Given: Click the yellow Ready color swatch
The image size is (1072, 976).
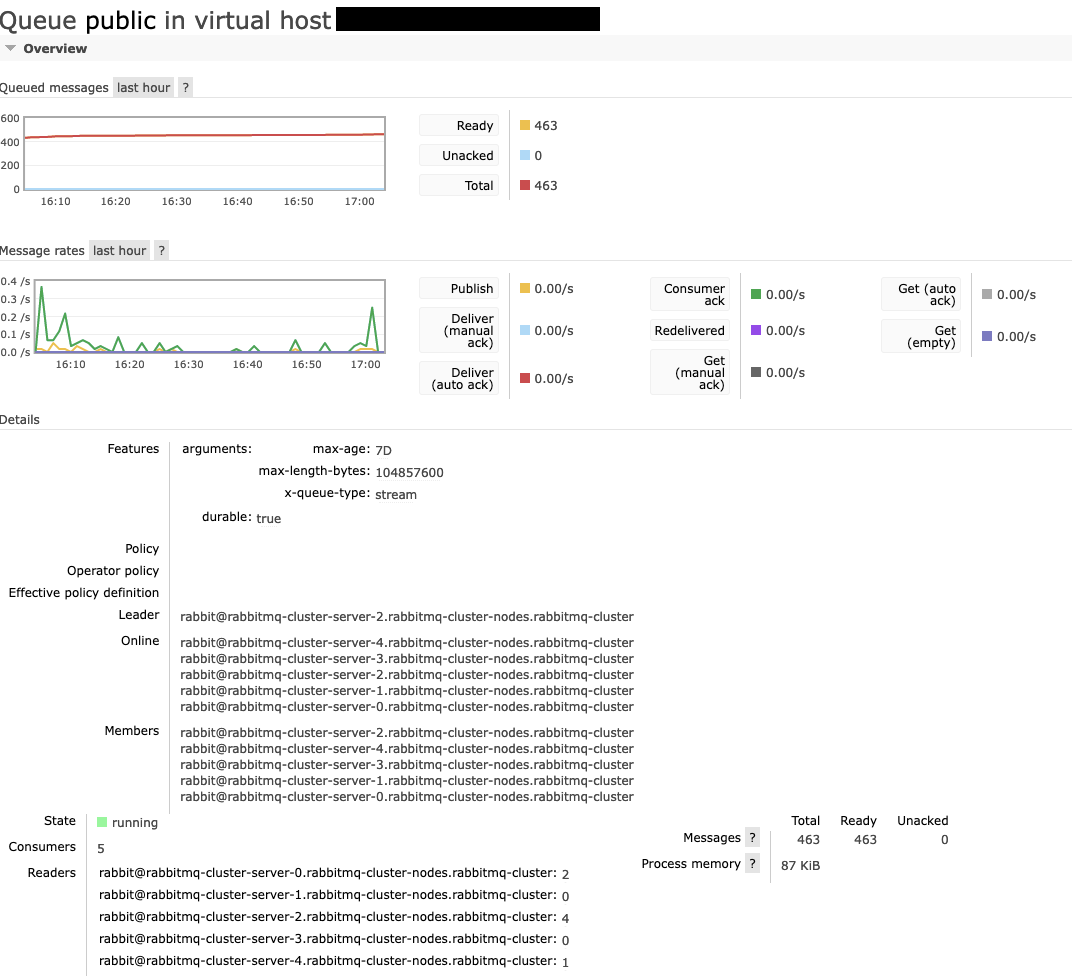Looking at the screenshot, I should (x=525, y=125).
